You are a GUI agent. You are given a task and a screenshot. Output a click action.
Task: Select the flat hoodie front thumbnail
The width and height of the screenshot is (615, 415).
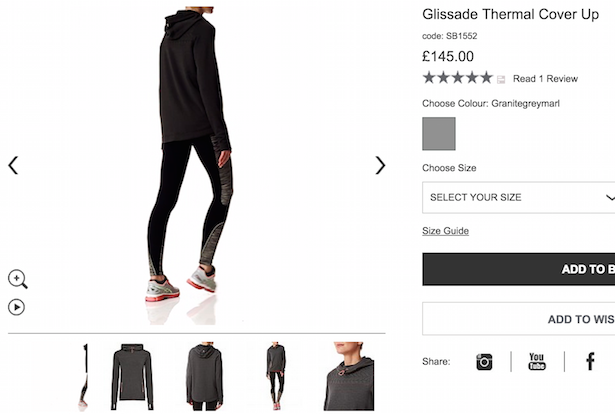click(132, 377)
